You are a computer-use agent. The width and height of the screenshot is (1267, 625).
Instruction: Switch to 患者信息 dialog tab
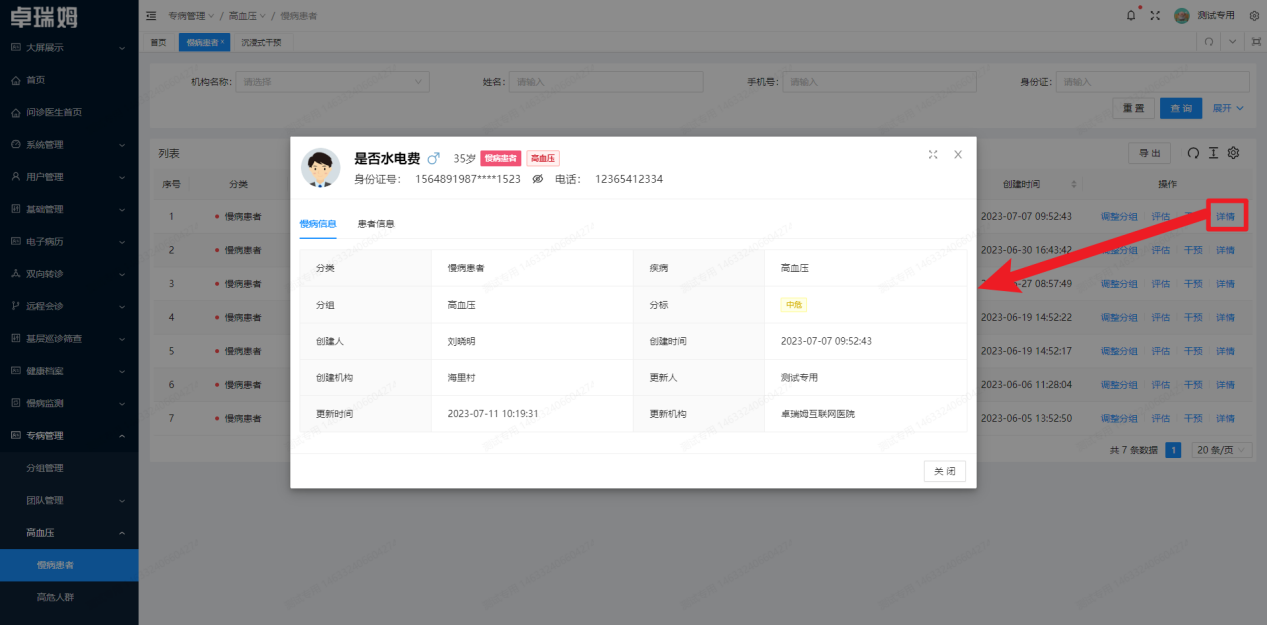pyautogui.click(x=376, y=224)
